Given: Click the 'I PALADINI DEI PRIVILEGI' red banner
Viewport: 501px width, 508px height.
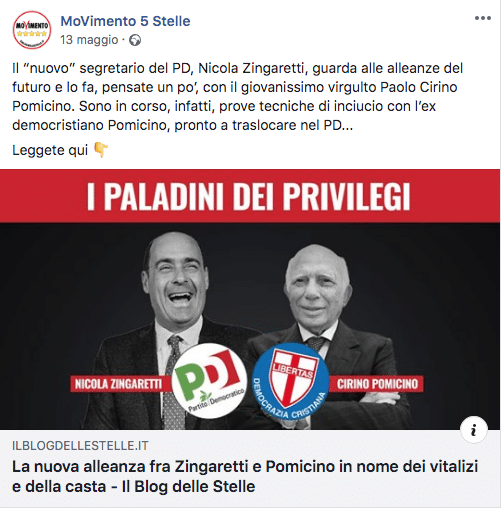Looking at the screenshot, I should pos(250,196).
